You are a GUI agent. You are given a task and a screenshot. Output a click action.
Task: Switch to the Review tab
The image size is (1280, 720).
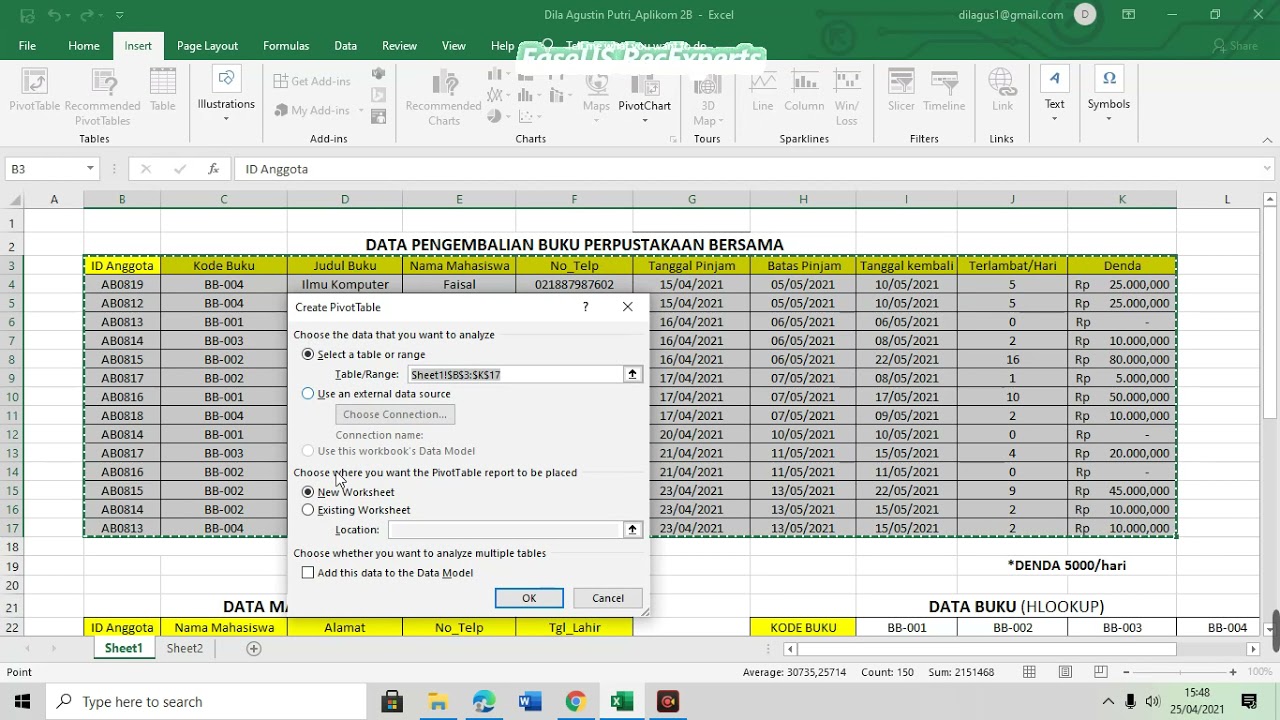click(399, 46)
